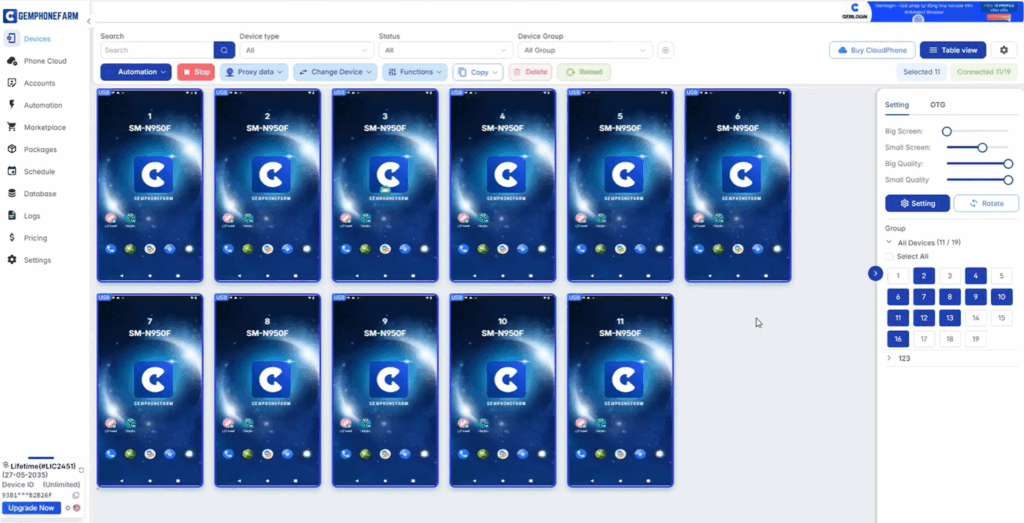Click the Rotate button
The image size is (1024, 523).
click(x=986, y=203)
